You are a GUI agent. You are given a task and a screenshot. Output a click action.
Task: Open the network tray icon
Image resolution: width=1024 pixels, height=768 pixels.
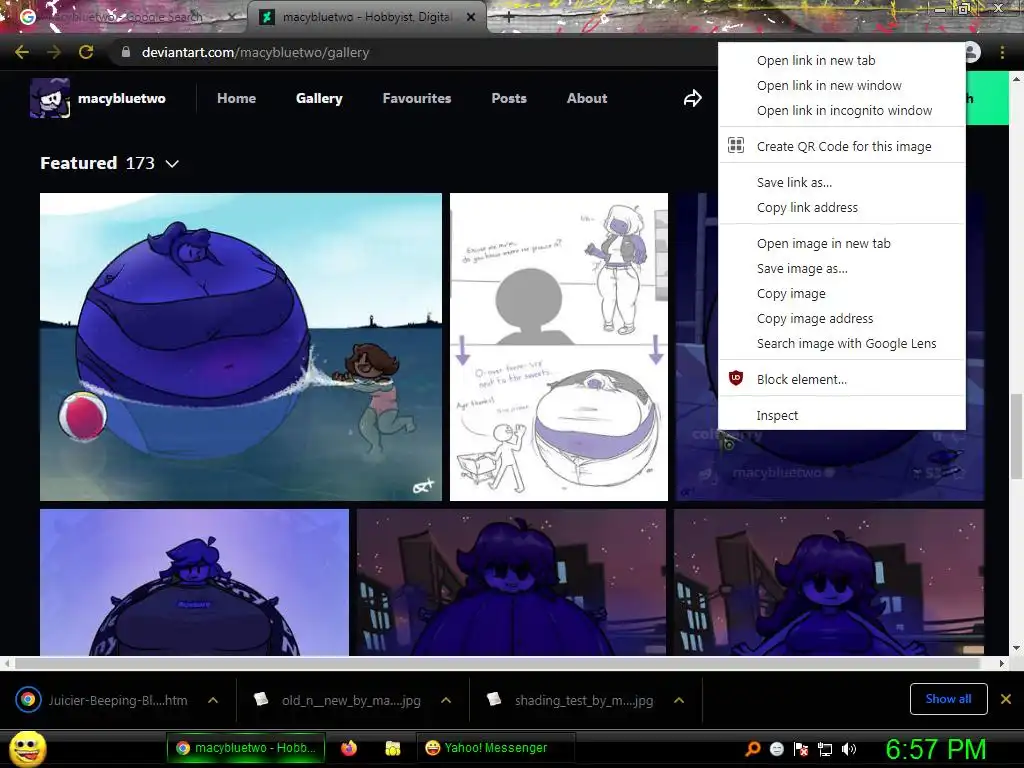(x=825, y=749)
